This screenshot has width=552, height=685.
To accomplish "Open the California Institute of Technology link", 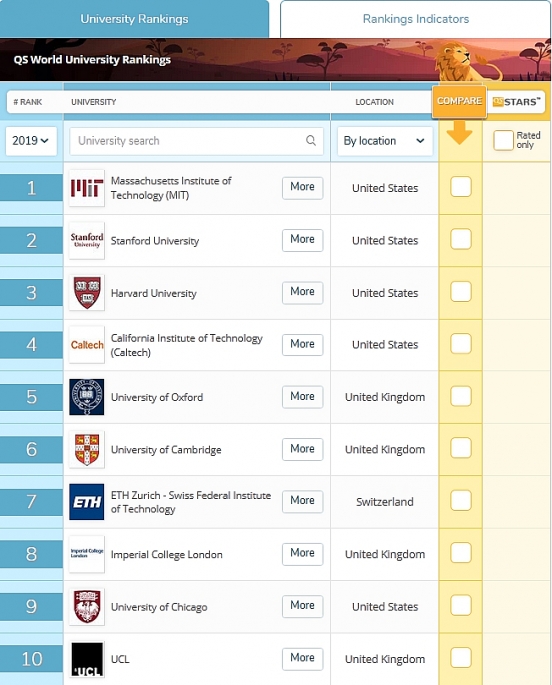I will pyautogui.click(x=186, y=345).
